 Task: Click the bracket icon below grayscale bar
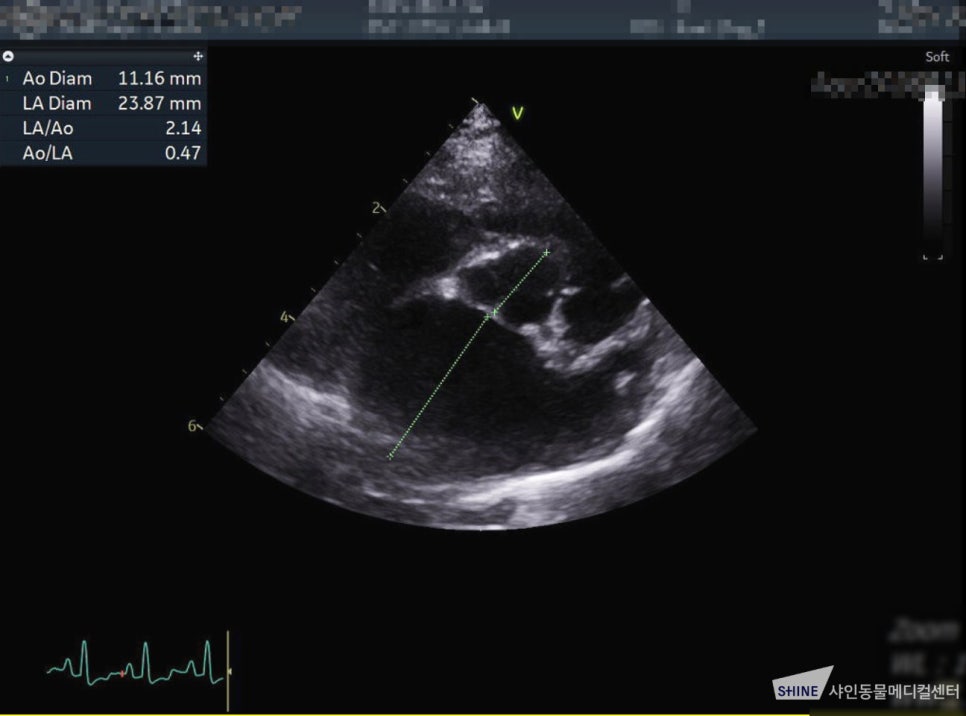[933, 257]
